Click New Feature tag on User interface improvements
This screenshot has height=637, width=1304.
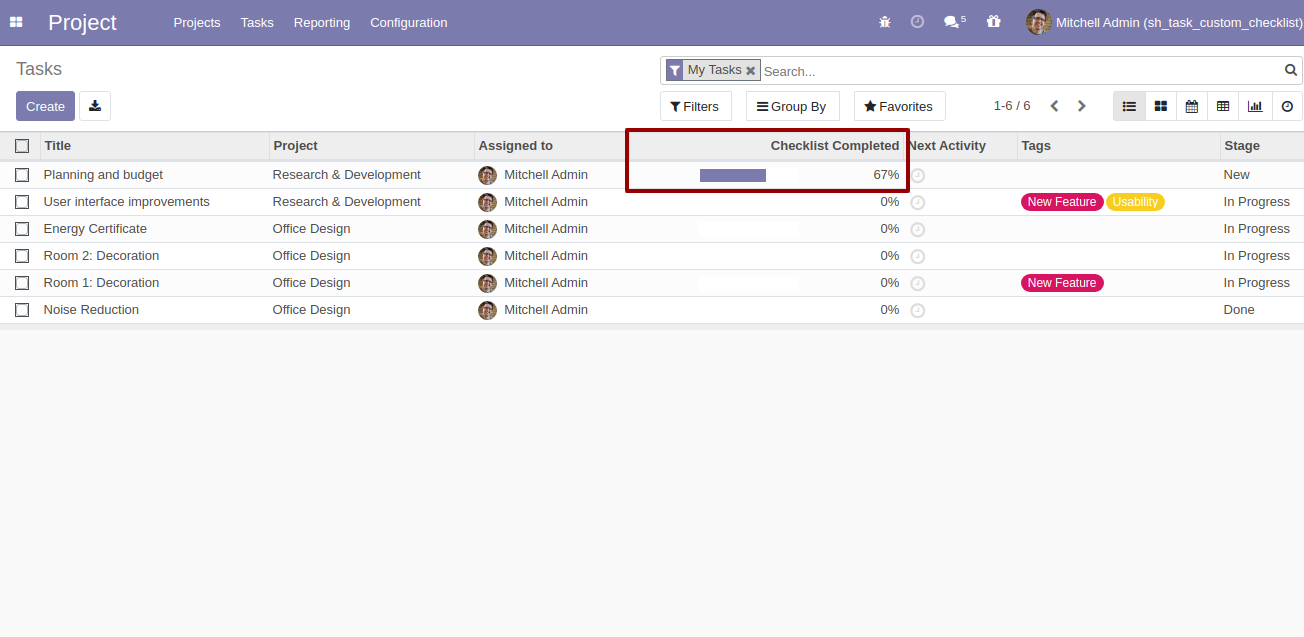click(1062, 202)
